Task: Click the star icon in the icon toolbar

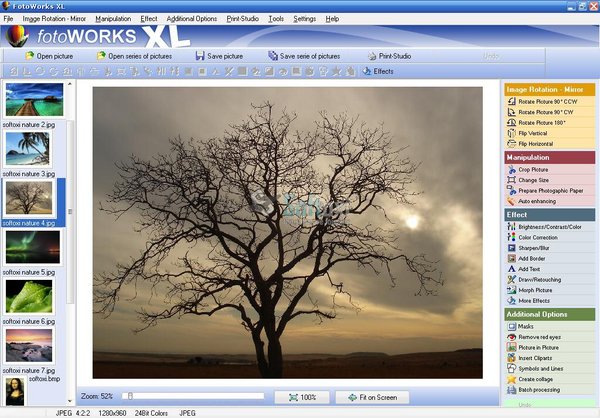Action: point(336,71)
